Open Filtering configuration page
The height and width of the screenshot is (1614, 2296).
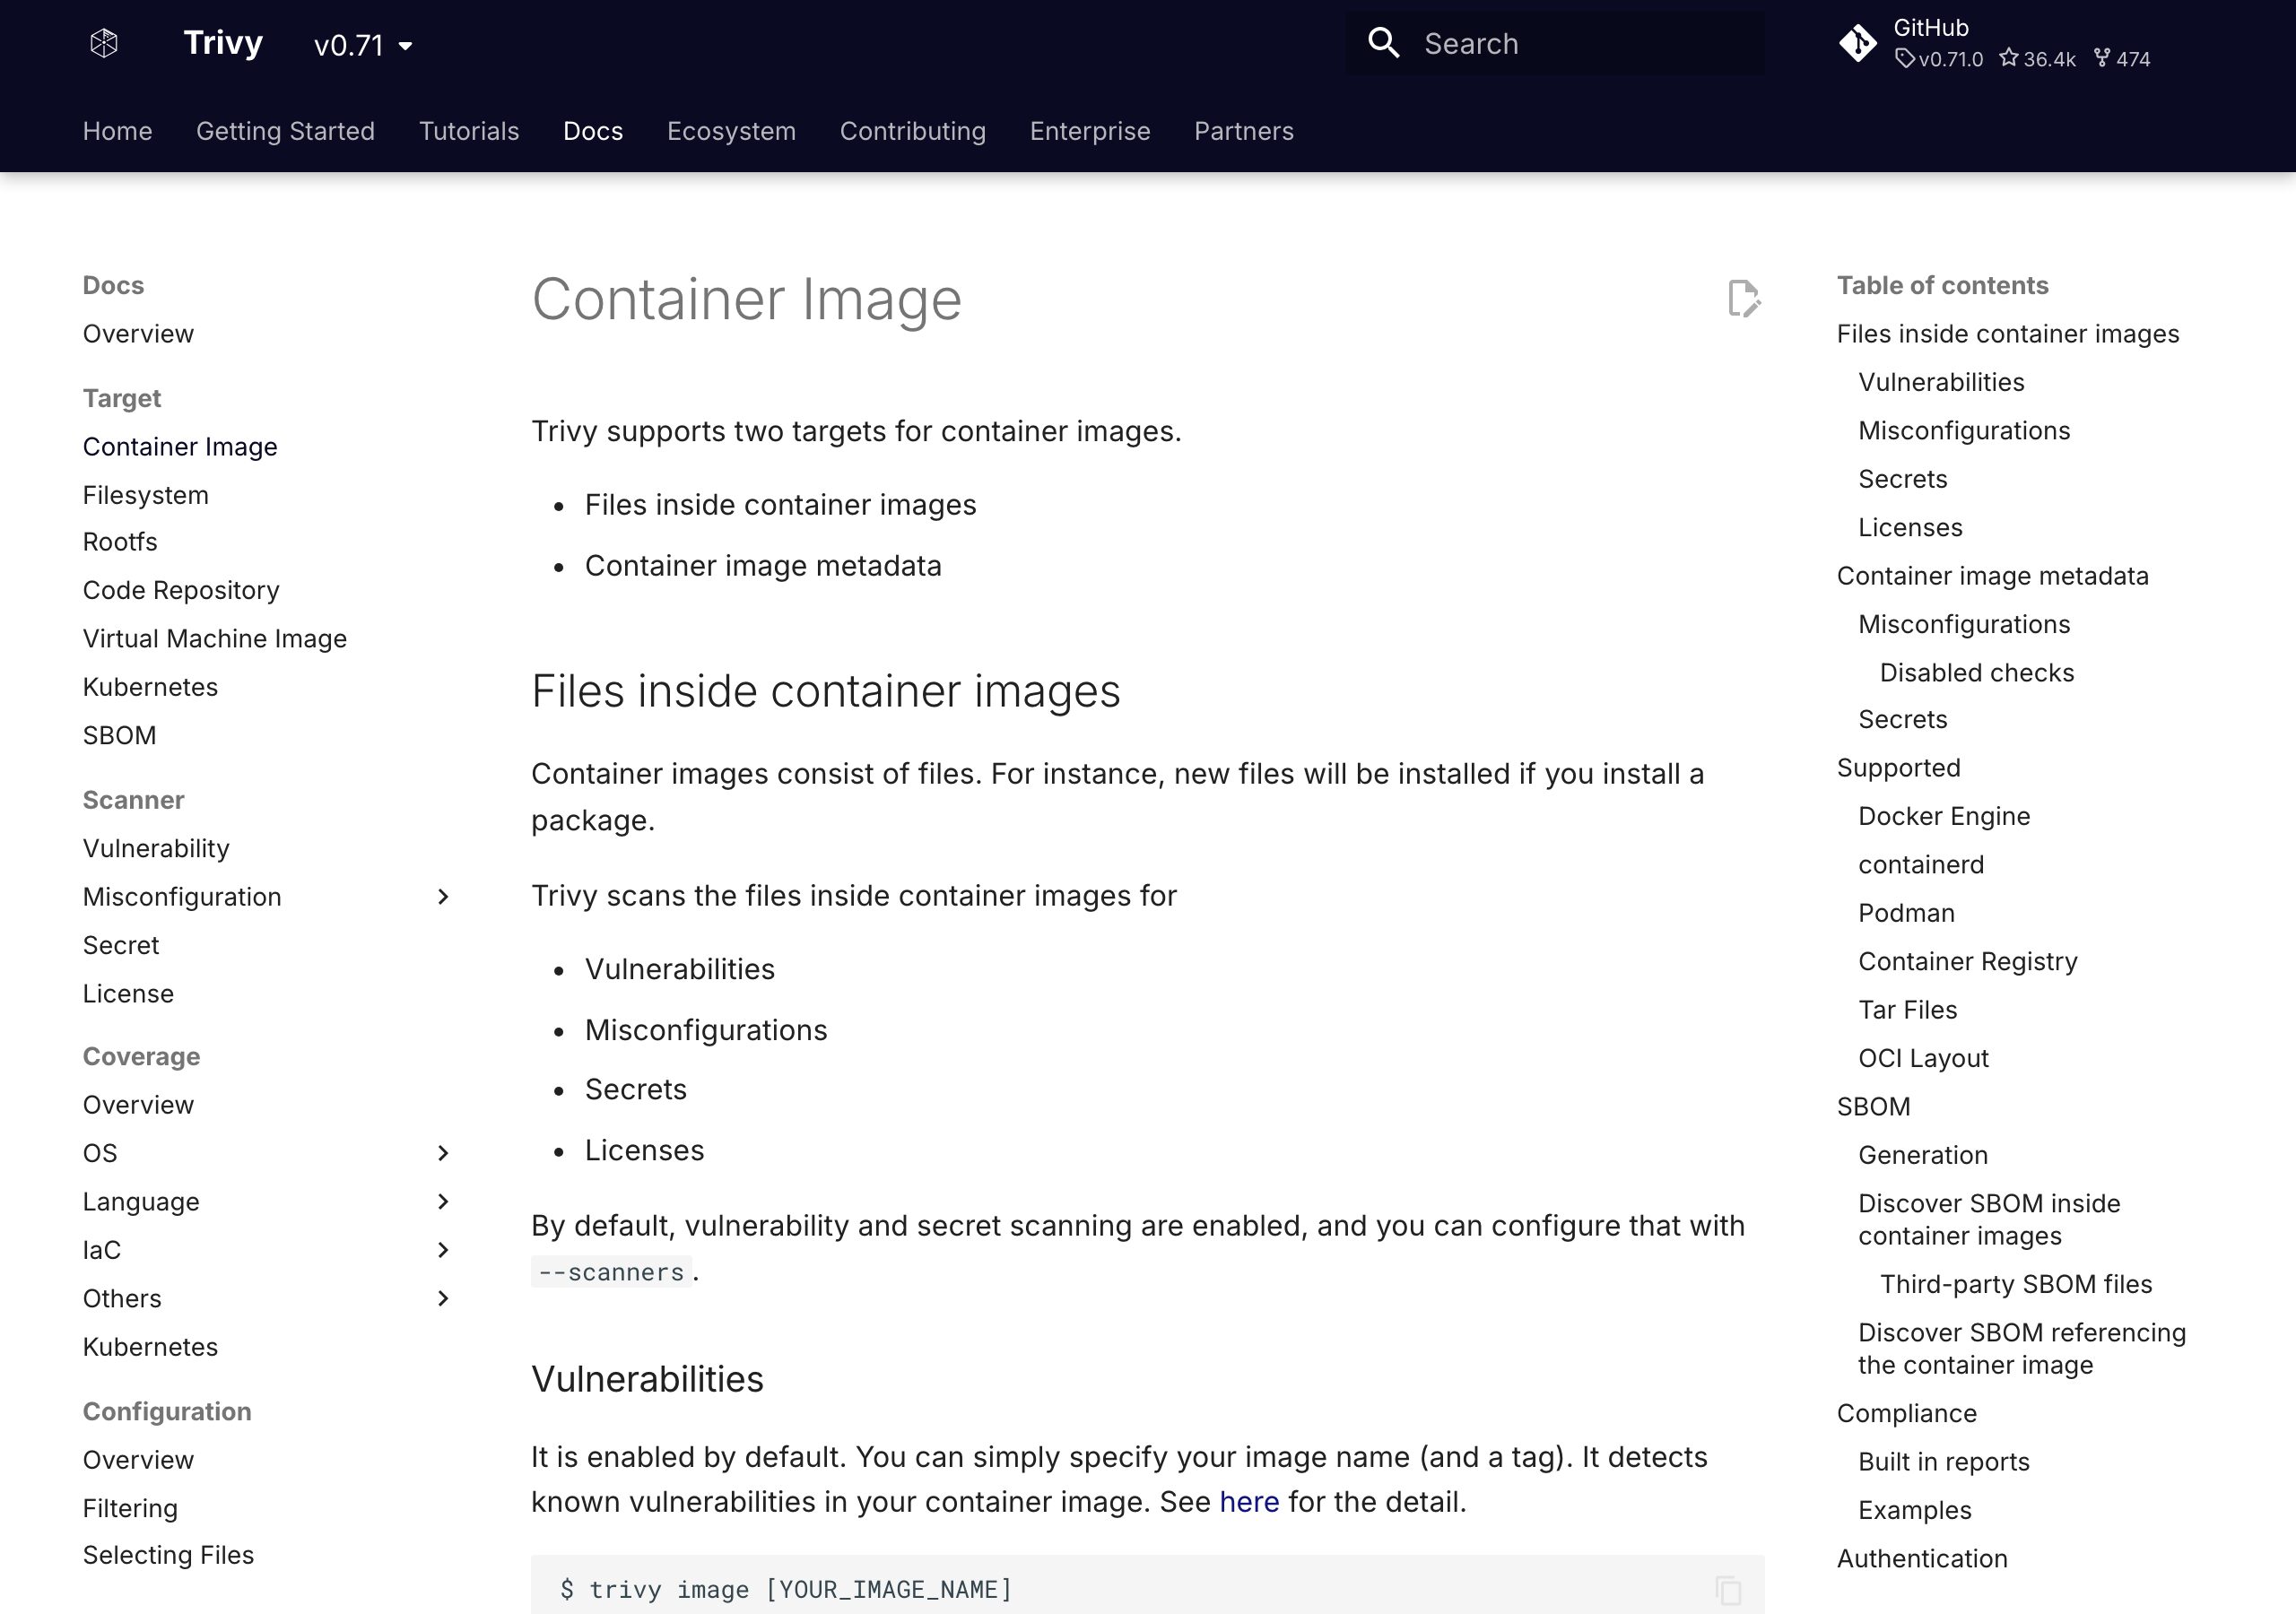130,1508
